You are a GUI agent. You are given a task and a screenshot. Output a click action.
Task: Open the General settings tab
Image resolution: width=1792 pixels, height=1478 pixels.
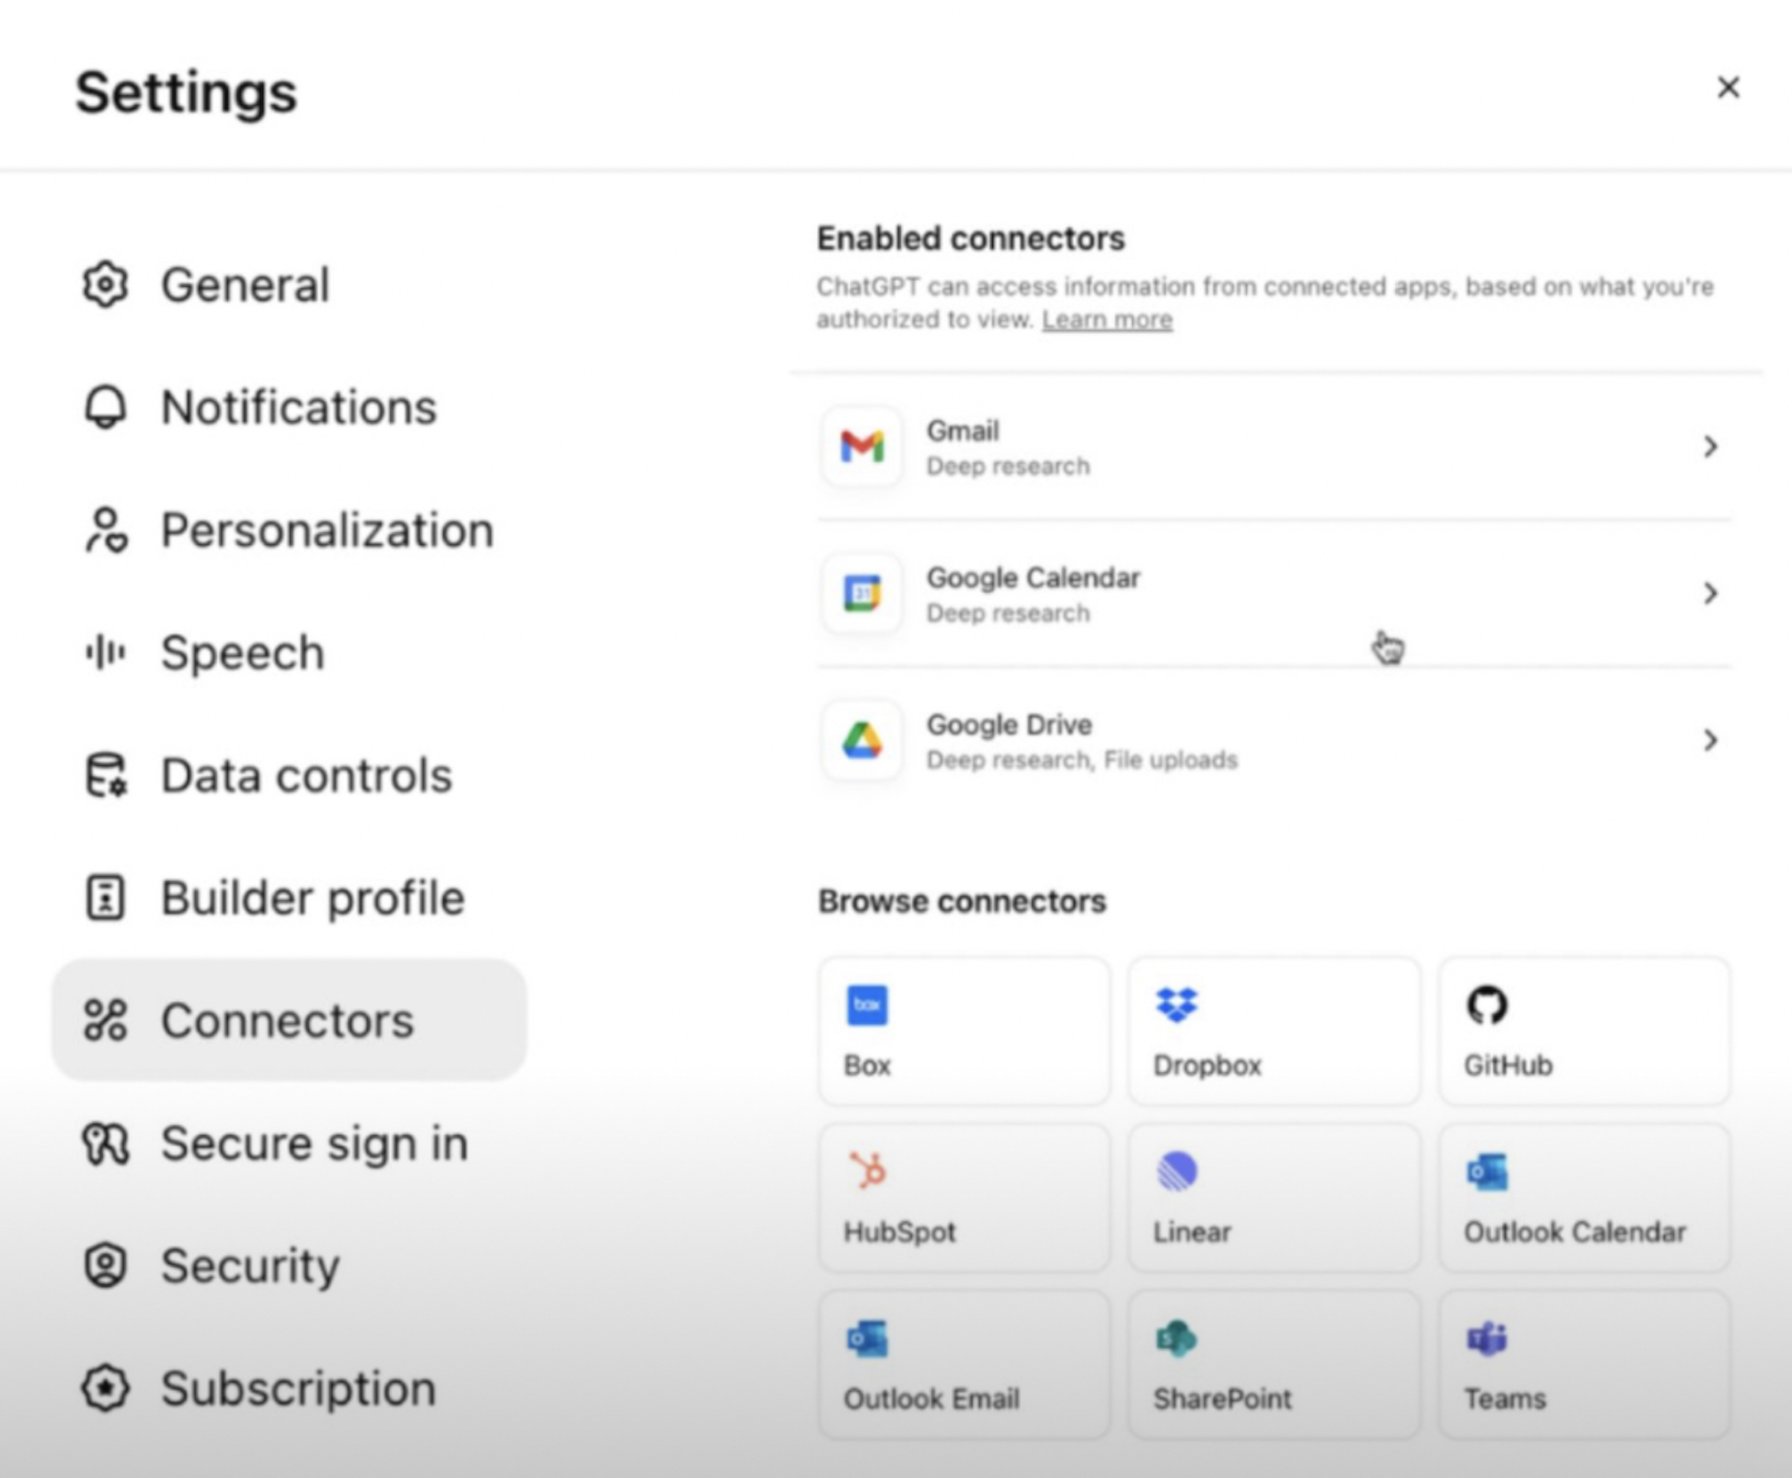[289, 285]
